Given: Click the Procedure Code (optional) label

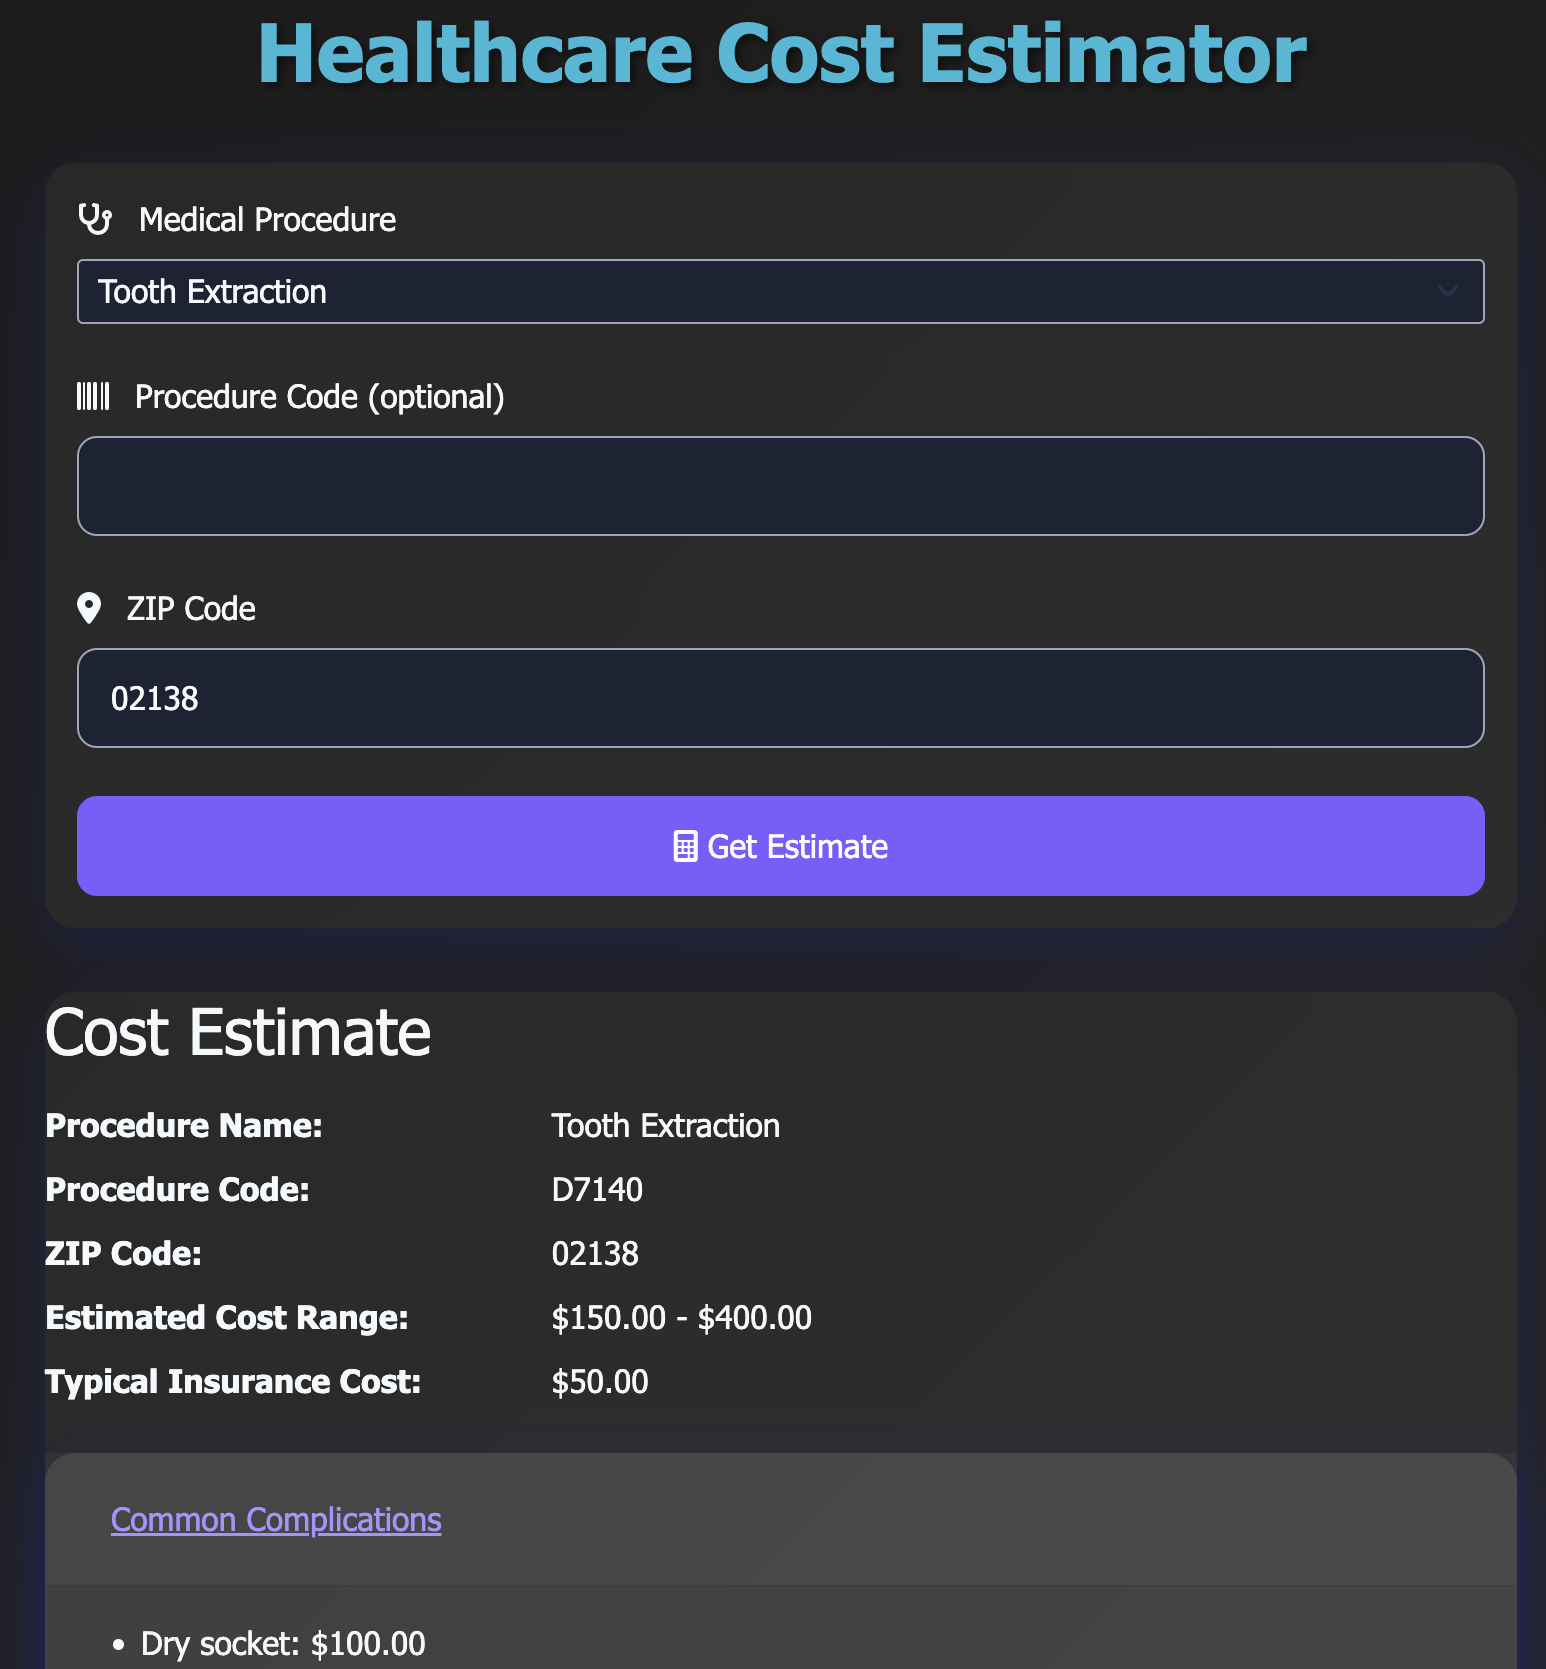Looking at the screenshot, I should point(319,397).
